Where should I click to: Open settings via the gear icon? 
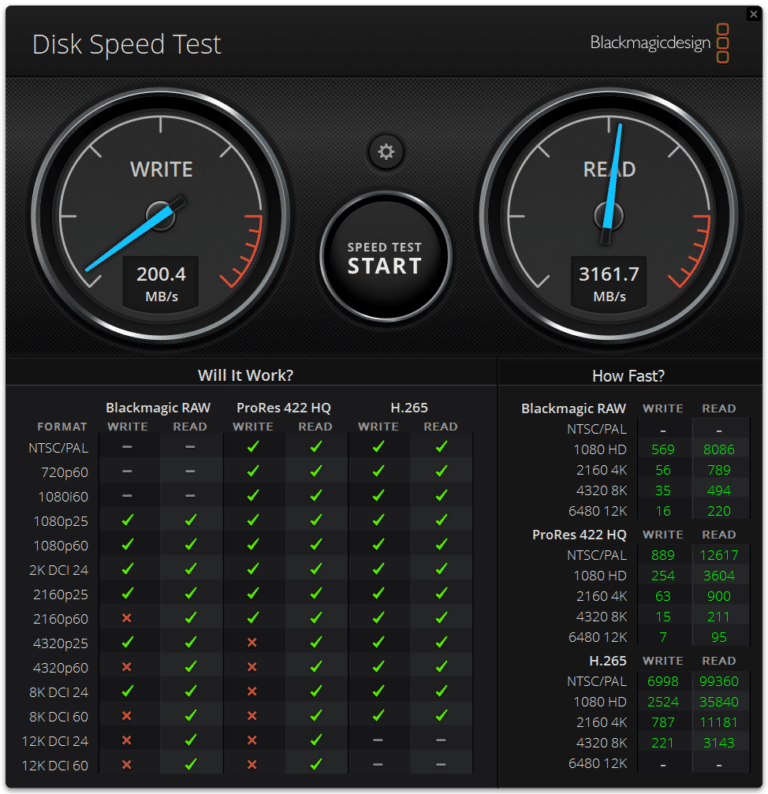(386, 151)
